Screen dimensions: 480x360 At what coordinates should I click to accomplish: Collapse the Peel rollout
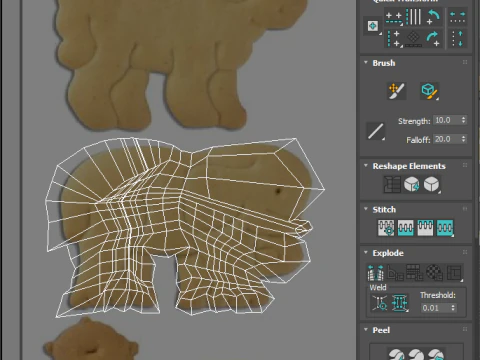366,329
